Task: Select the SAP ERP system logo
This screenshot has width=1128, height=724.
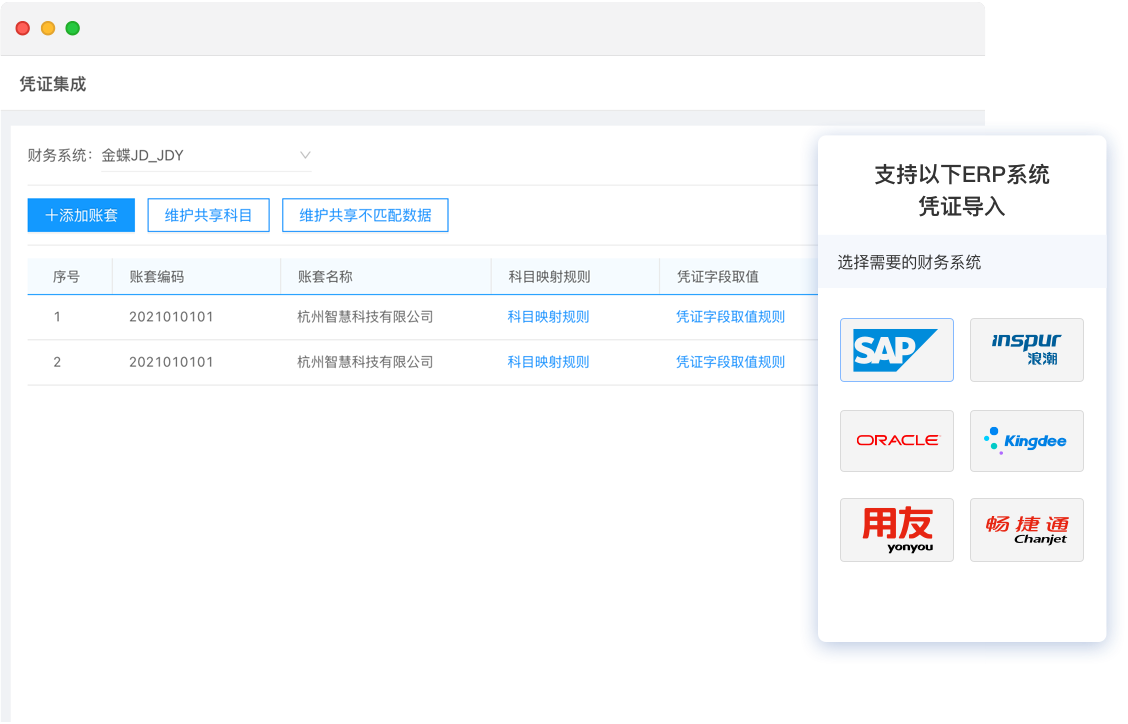Action: pyautogui.click(x=896, y=349)
